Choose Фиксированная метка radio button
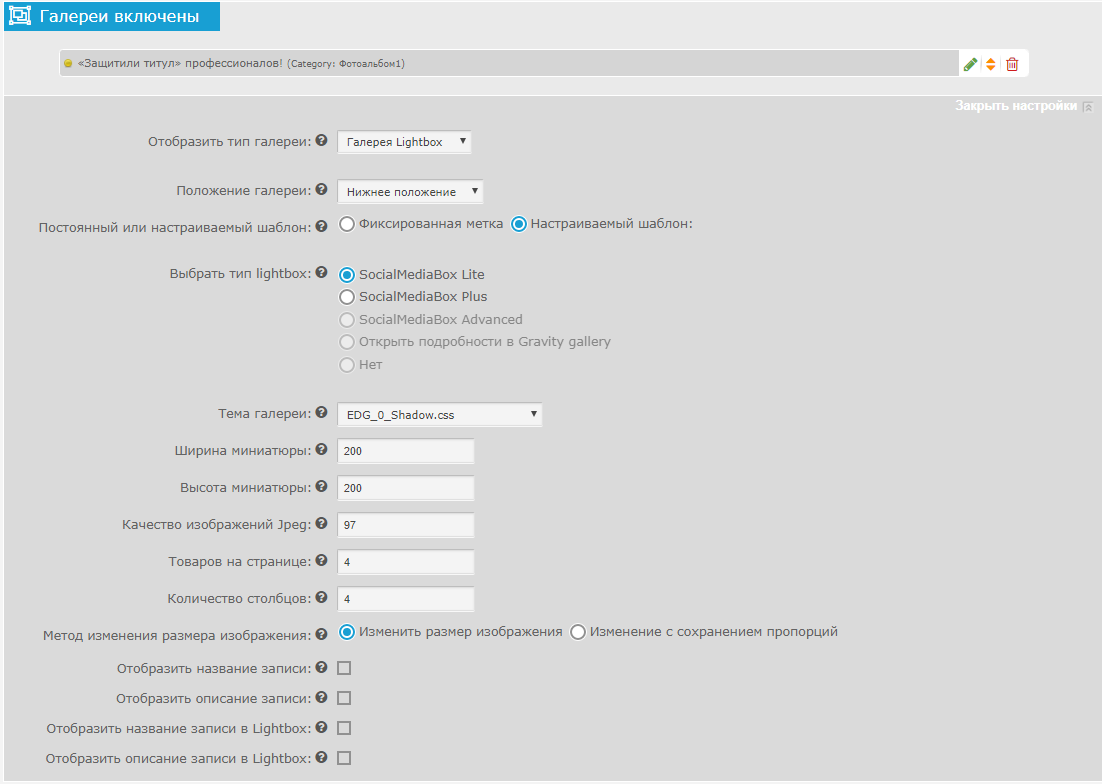Screen dimensions: 1102x784 (x=347, y=224)
